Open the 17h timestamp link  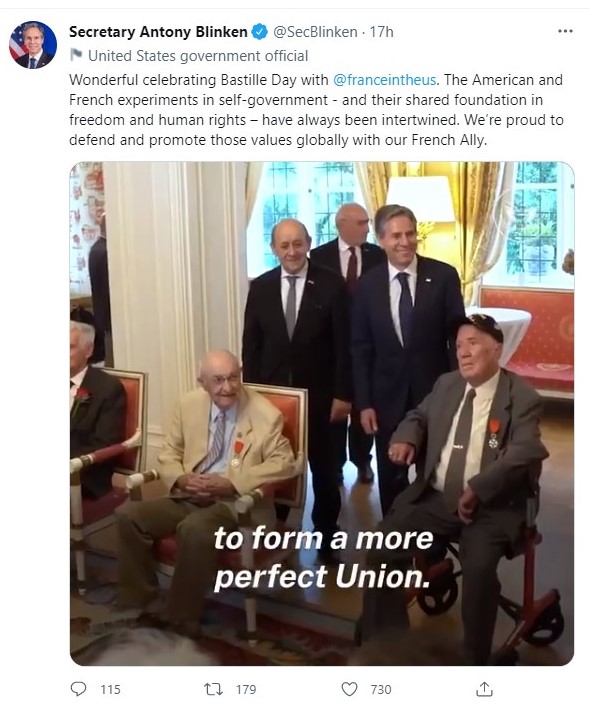381,32
